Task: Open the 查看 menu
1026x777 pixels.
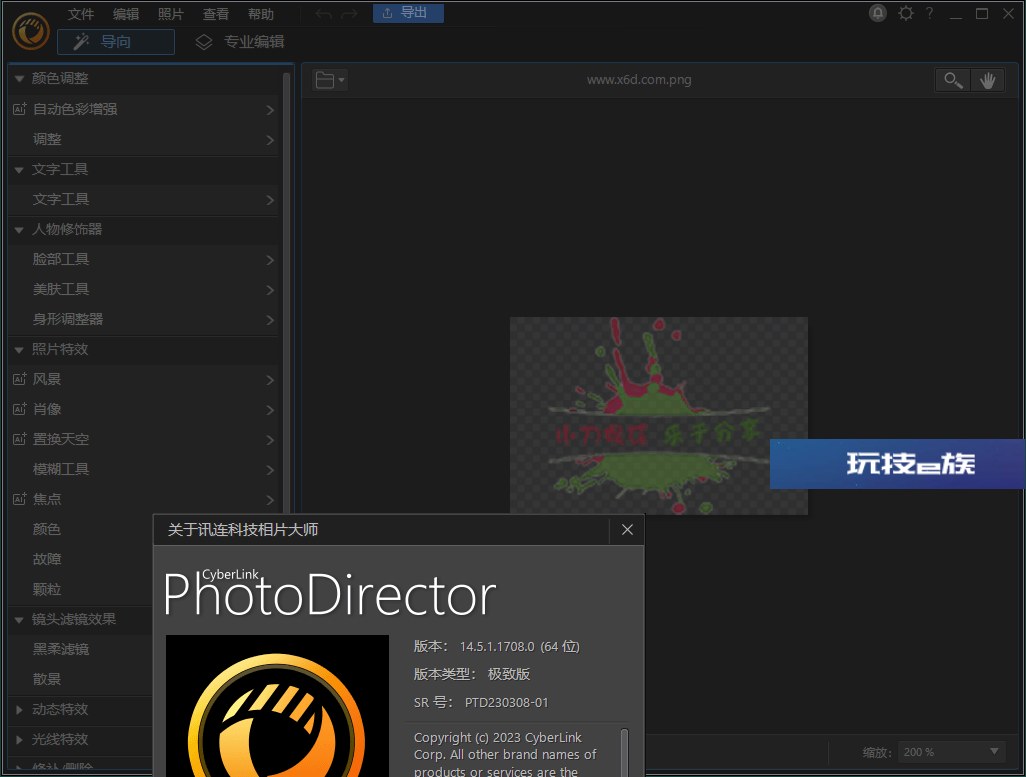Action: 216,14
